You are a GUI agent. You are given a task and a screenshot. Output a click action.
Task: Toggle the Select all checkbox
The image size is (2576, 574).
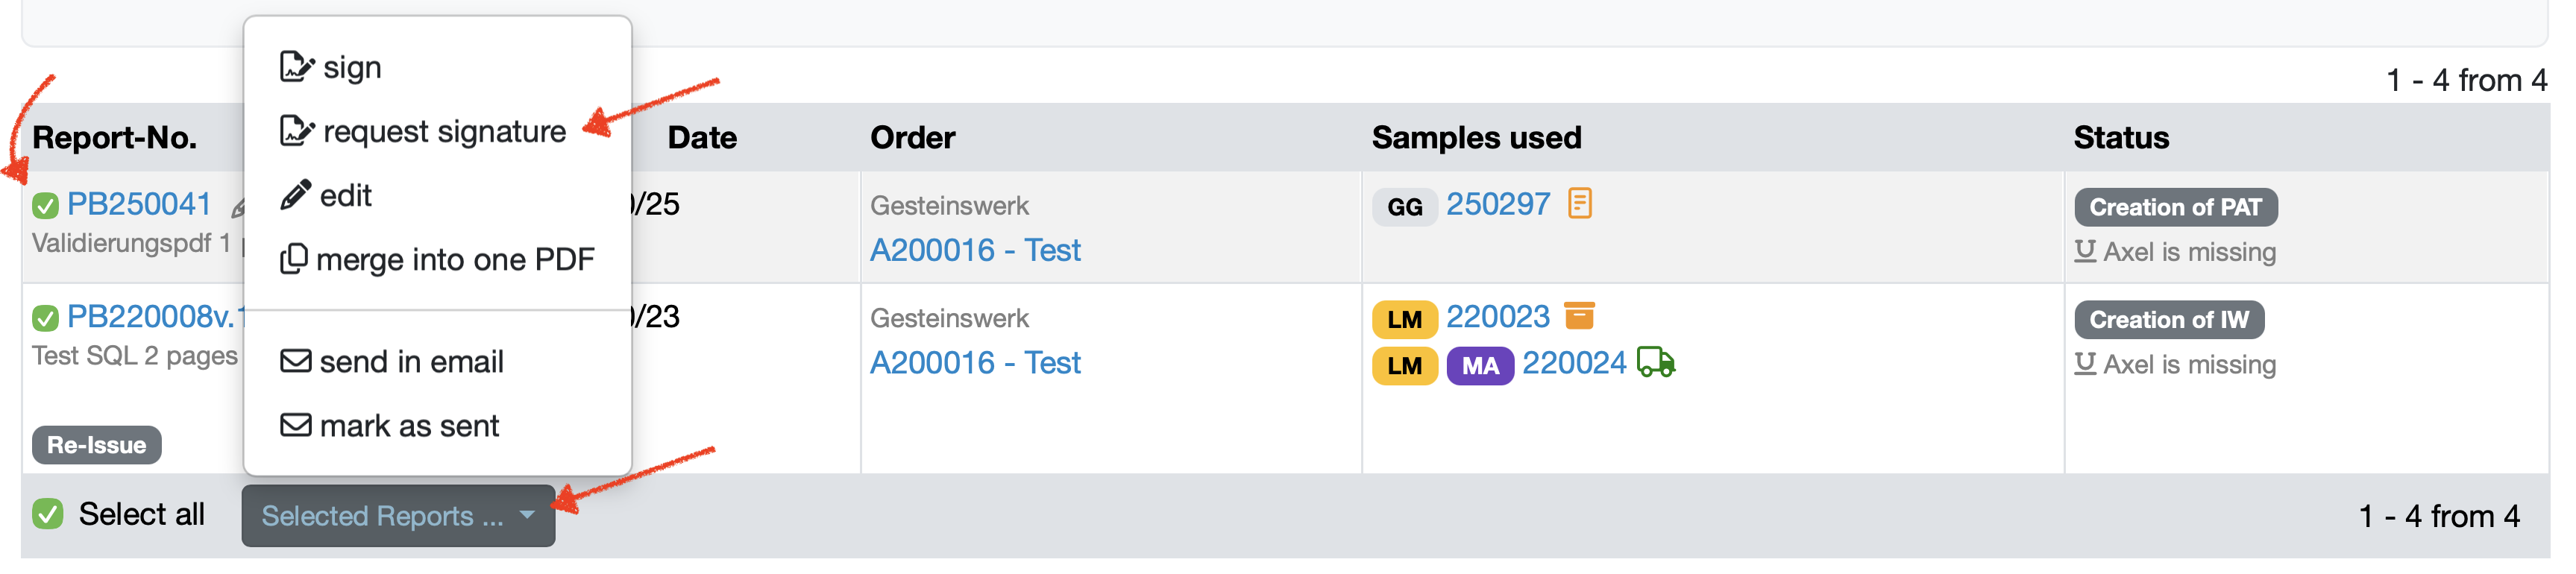pyautogui.click(x=47, y=515)
